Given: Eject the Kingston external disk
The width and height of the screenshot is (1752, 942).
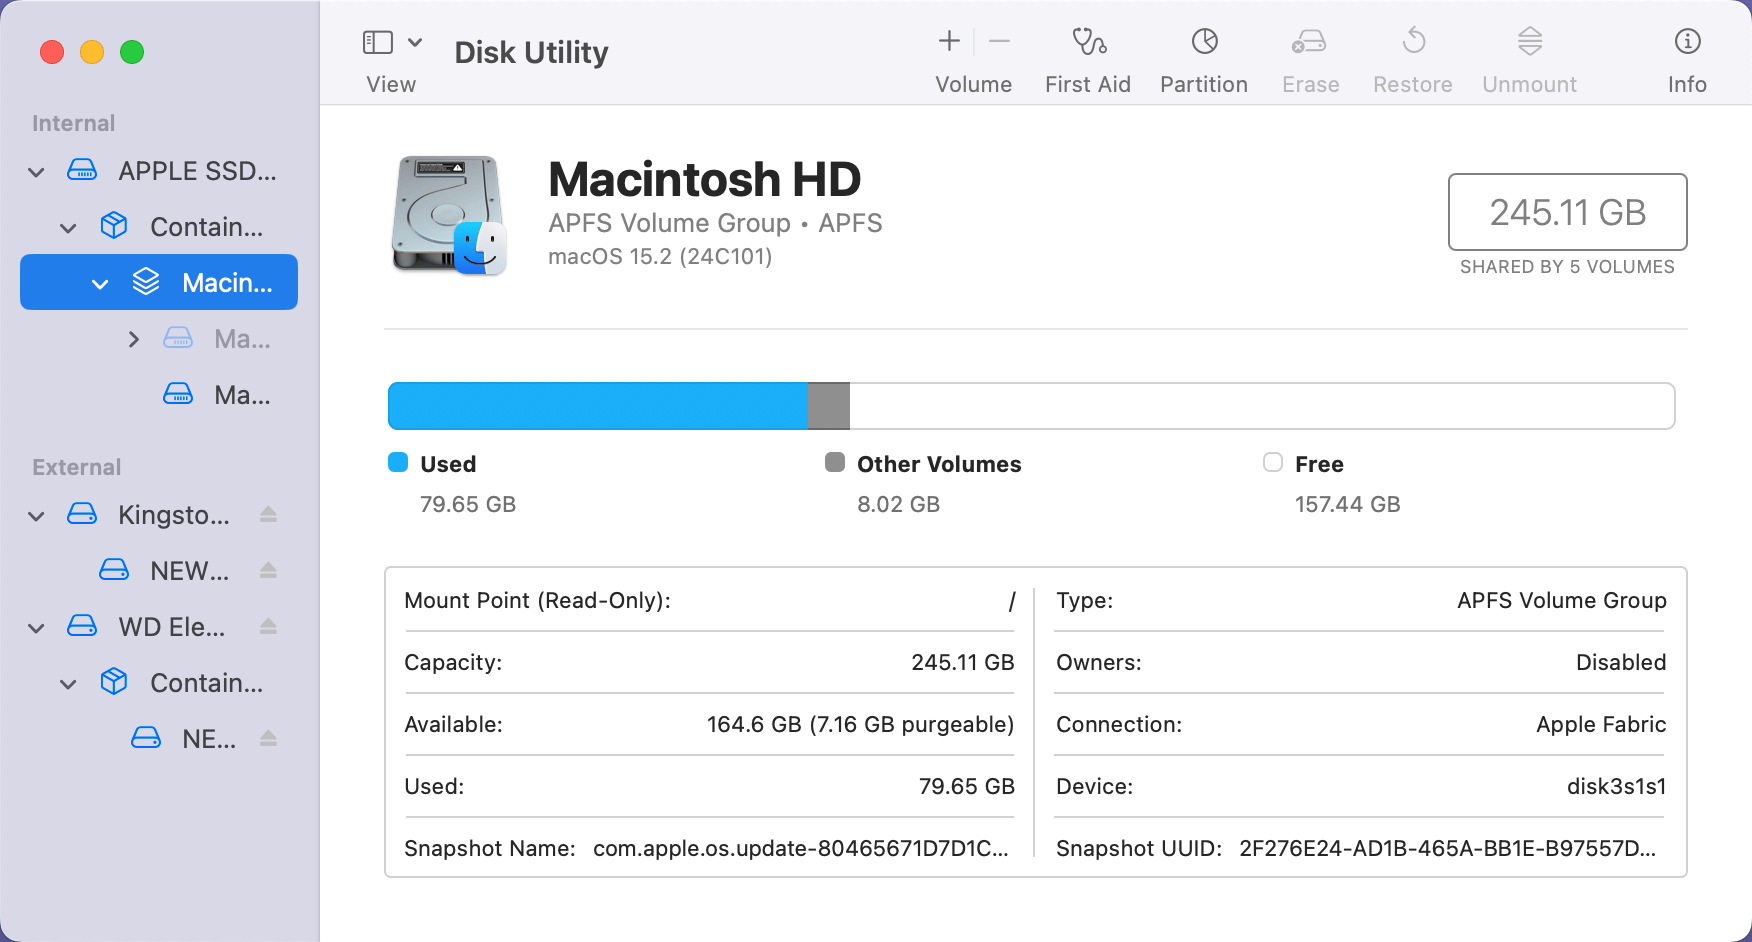Looking at the screenshot, I should click(268, 514).
